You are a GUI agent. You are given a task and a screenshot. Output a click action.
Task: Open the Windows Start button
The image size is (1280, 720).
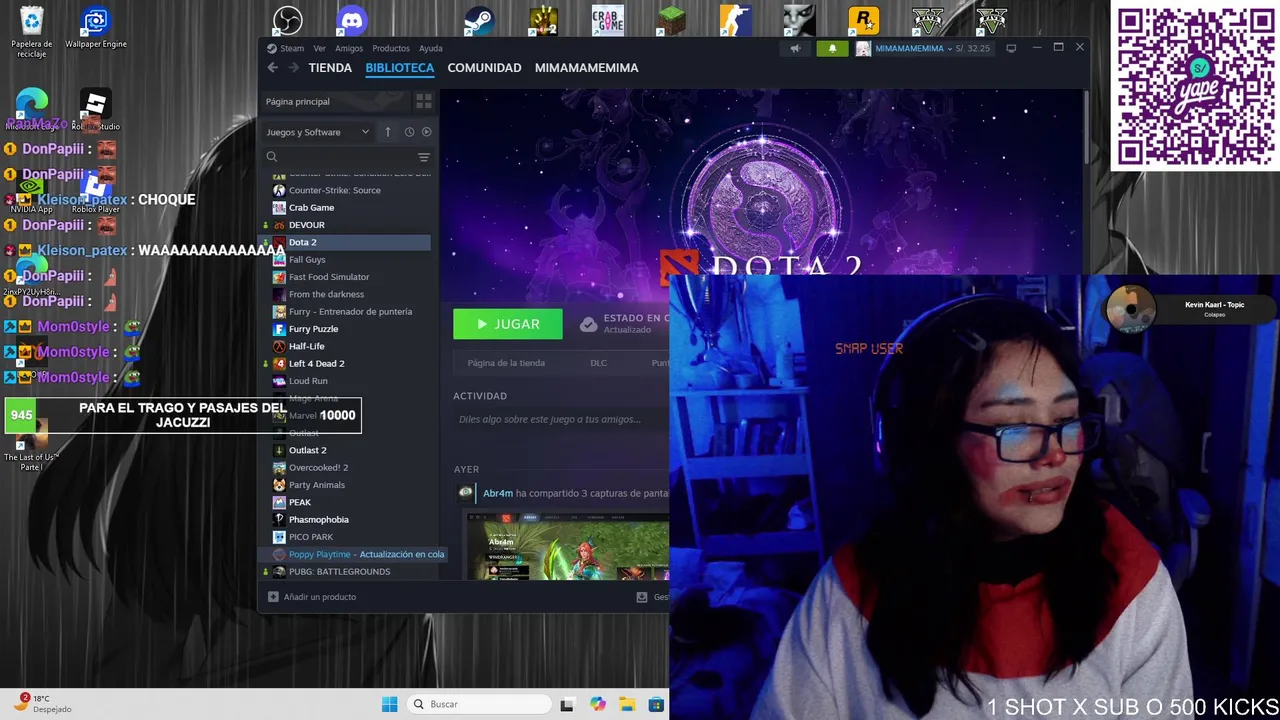click(389, 704)
